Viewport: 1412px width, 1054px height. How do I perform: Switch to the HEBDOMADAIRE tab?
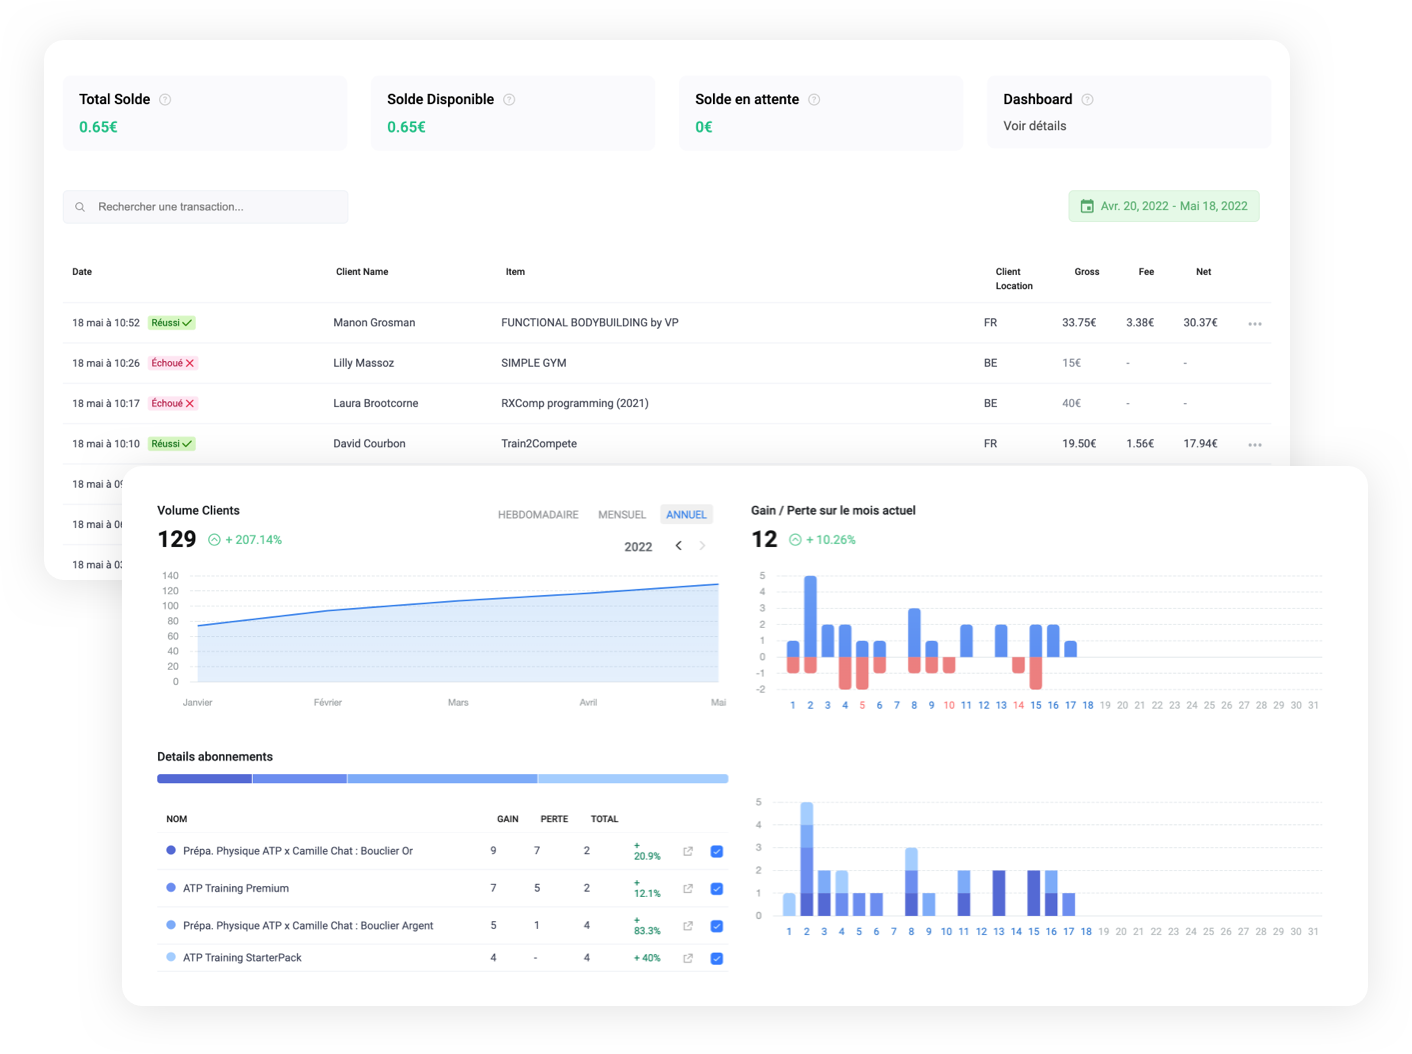point(538,515)
